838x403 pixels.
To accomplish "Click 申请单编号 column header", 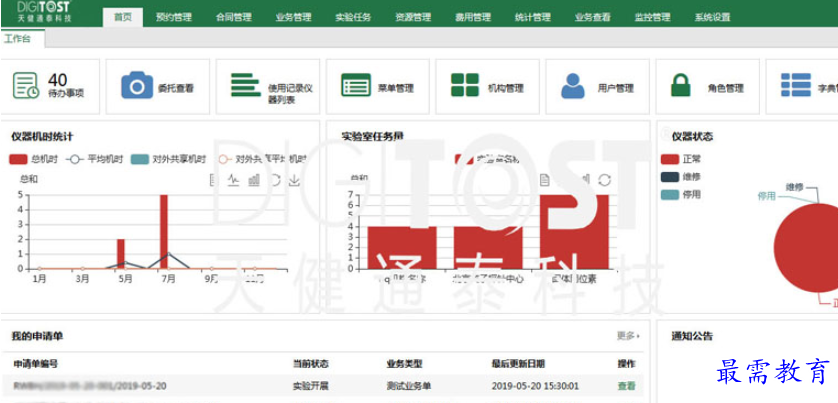I will (35, 364).
